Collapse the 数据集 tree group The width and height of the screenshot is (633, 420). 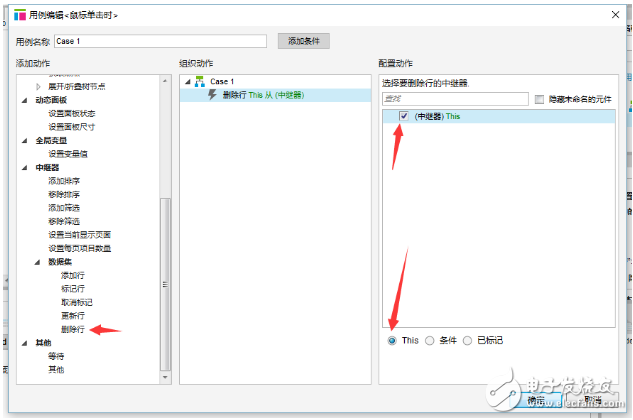coord(40,261)
